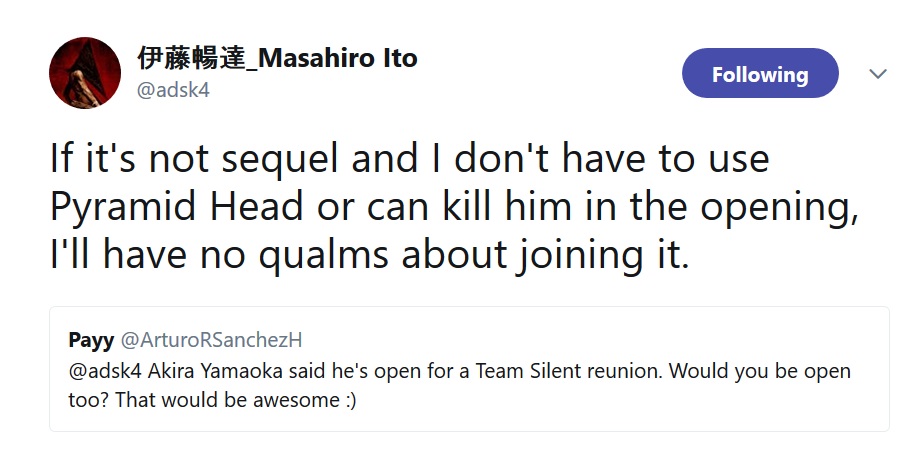Expand the tweet options chevron
The image size is (912, 451).
pyautogui.click(x=878, y=74)
